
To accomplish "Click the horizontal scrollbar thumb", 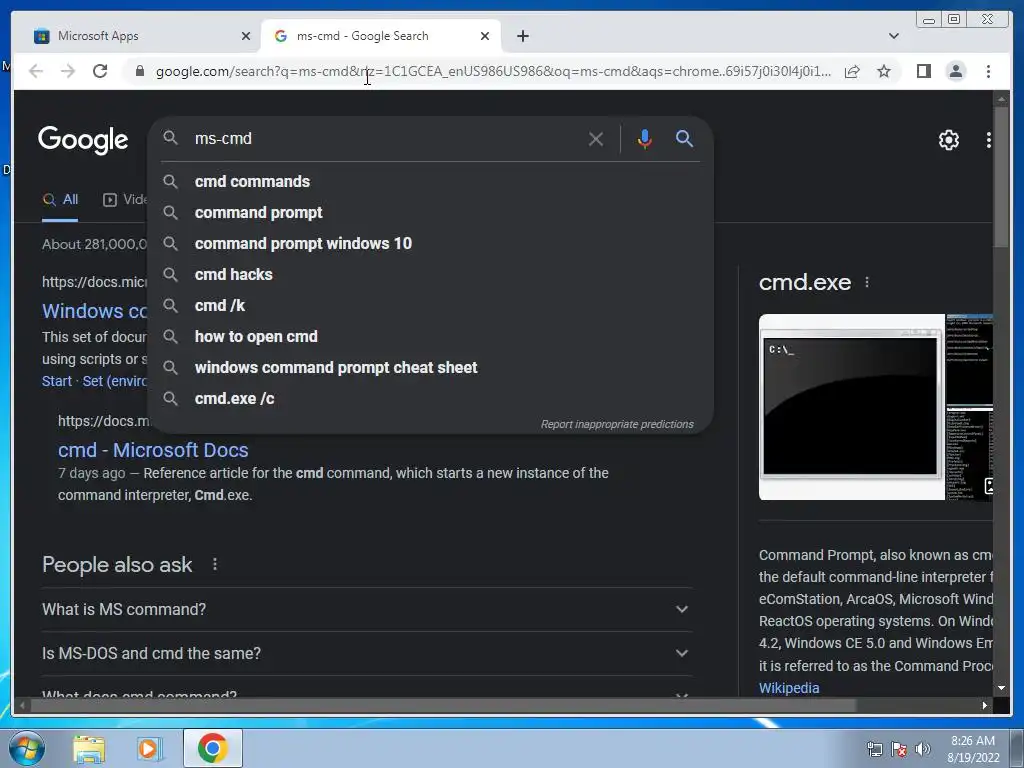I will (x=443, y=705).
